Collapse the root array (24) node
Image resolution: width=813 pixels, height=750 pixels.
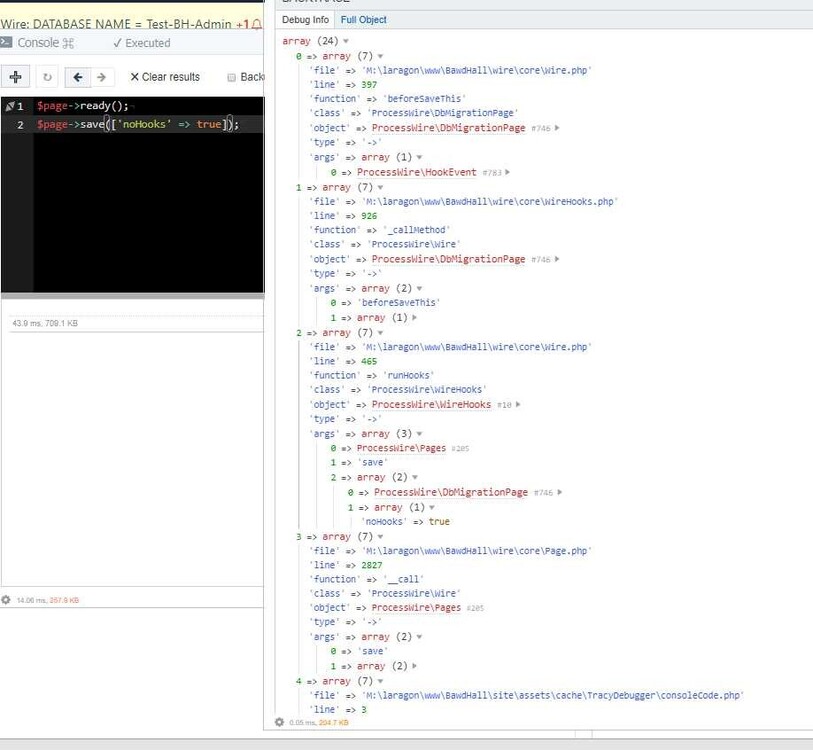click(346, 41)
